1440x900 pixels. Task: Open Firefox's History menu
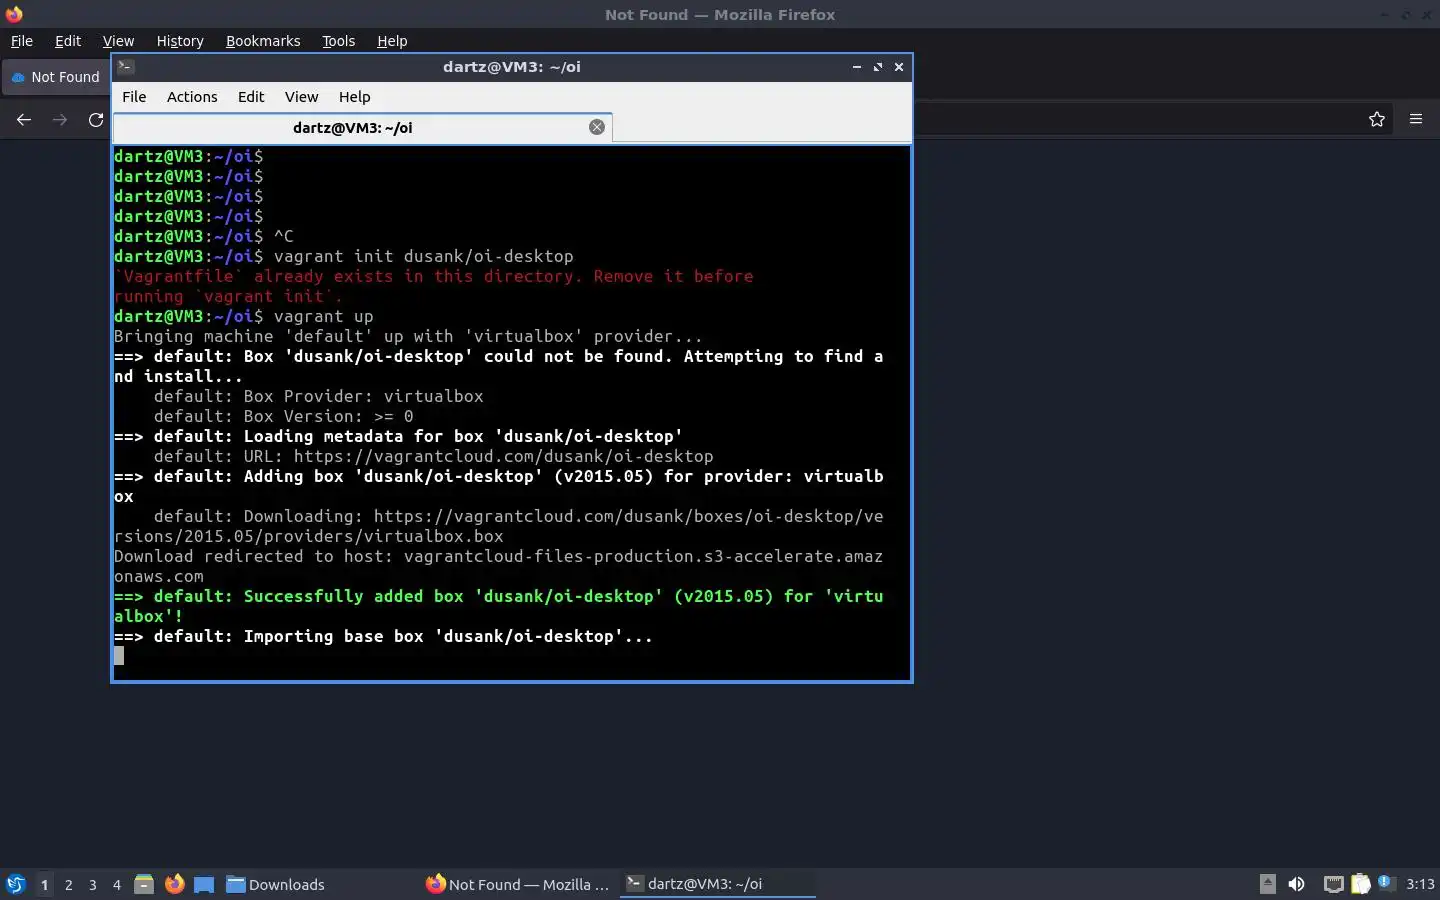(180, 41)
